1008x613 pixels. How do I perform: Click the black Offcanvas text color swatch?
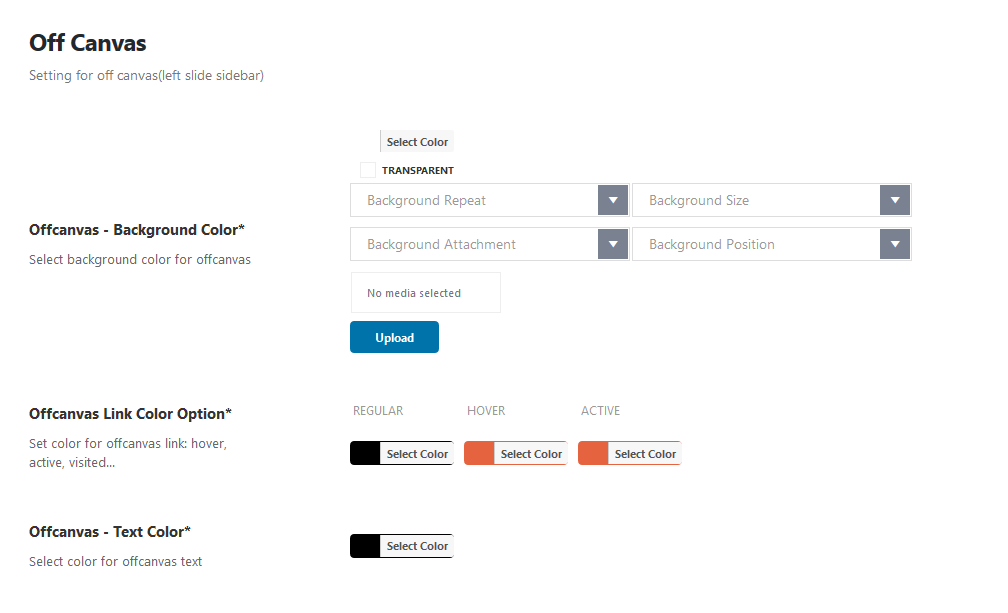tap(365, 545)
